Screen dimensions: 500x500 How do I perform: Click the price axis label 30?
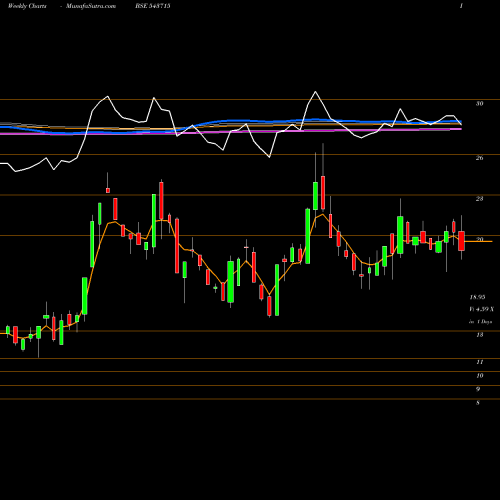tap(479, 104)
